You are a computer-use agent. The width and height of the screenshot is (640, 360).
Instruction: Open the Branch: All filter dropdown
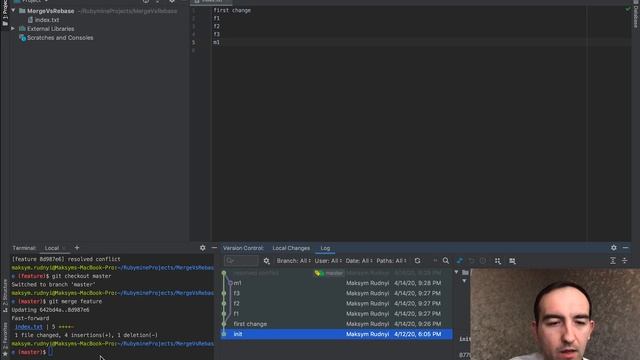293,261
